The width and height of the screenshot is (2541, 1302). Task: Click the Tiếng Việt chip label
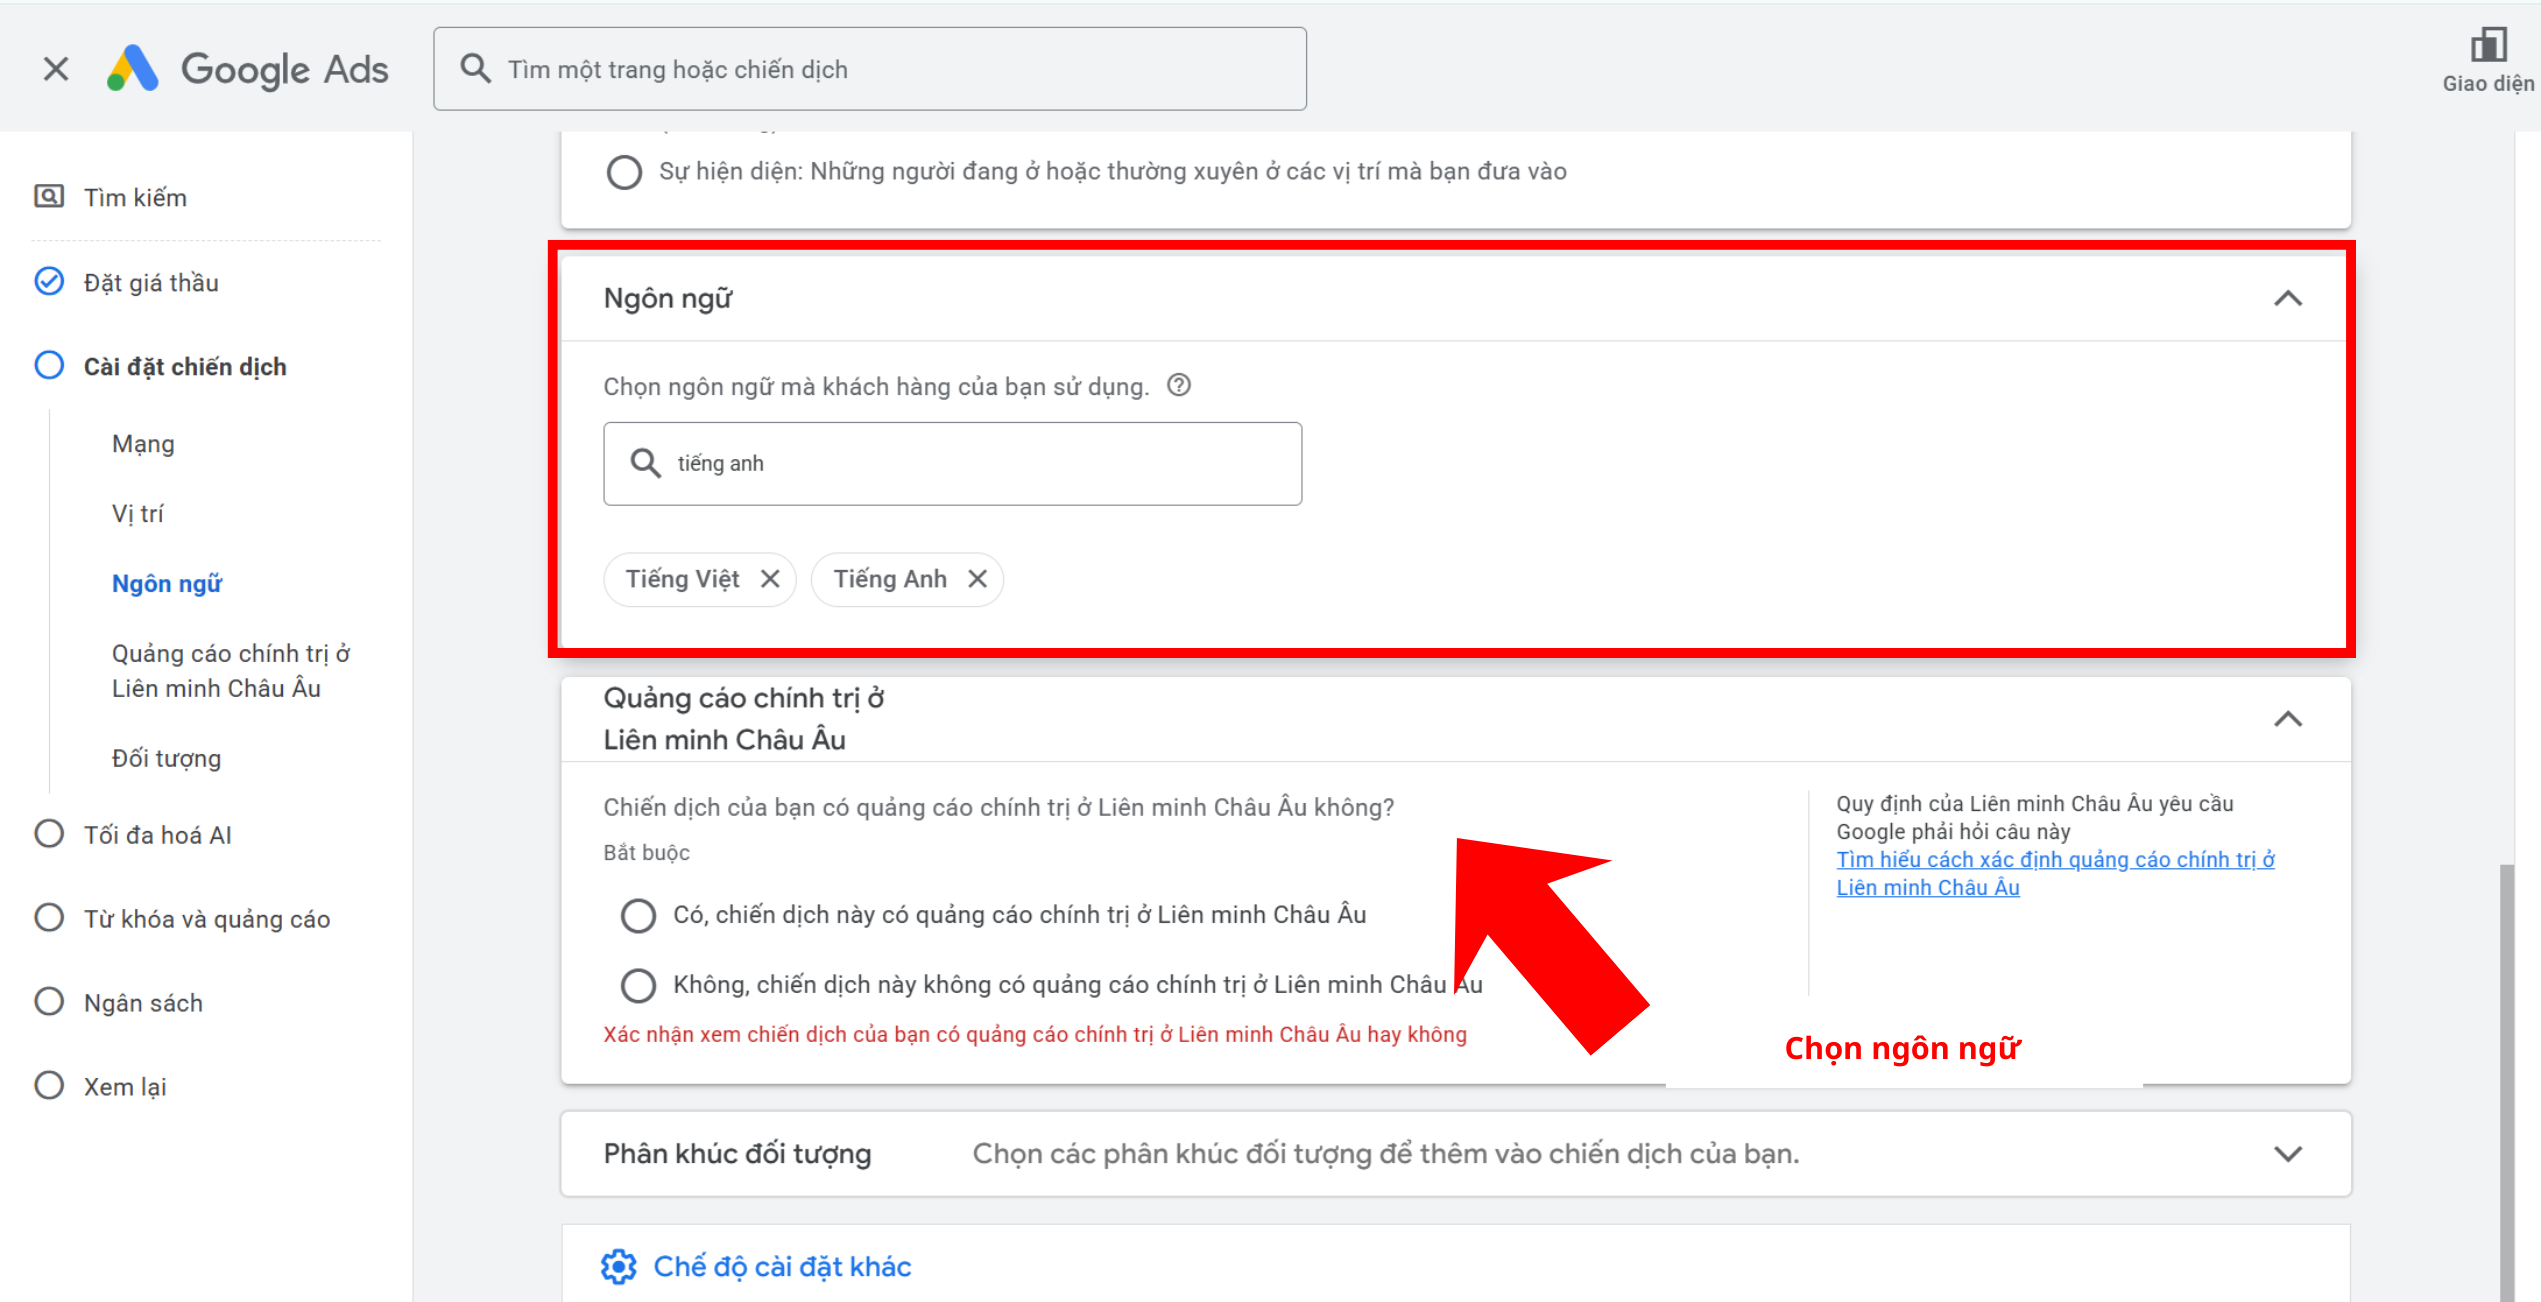682,579
